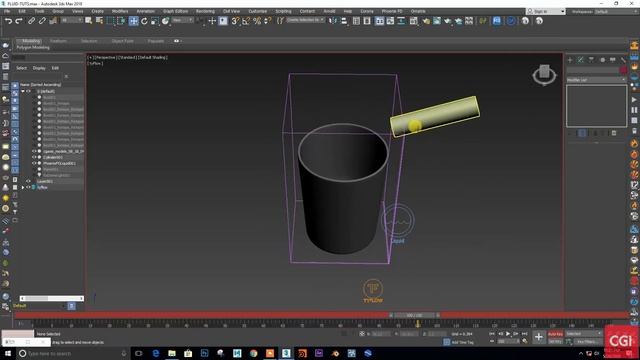Open File Explorer from the taskbar
Viewport: 640px width, 360px height.
pos(172,353)
